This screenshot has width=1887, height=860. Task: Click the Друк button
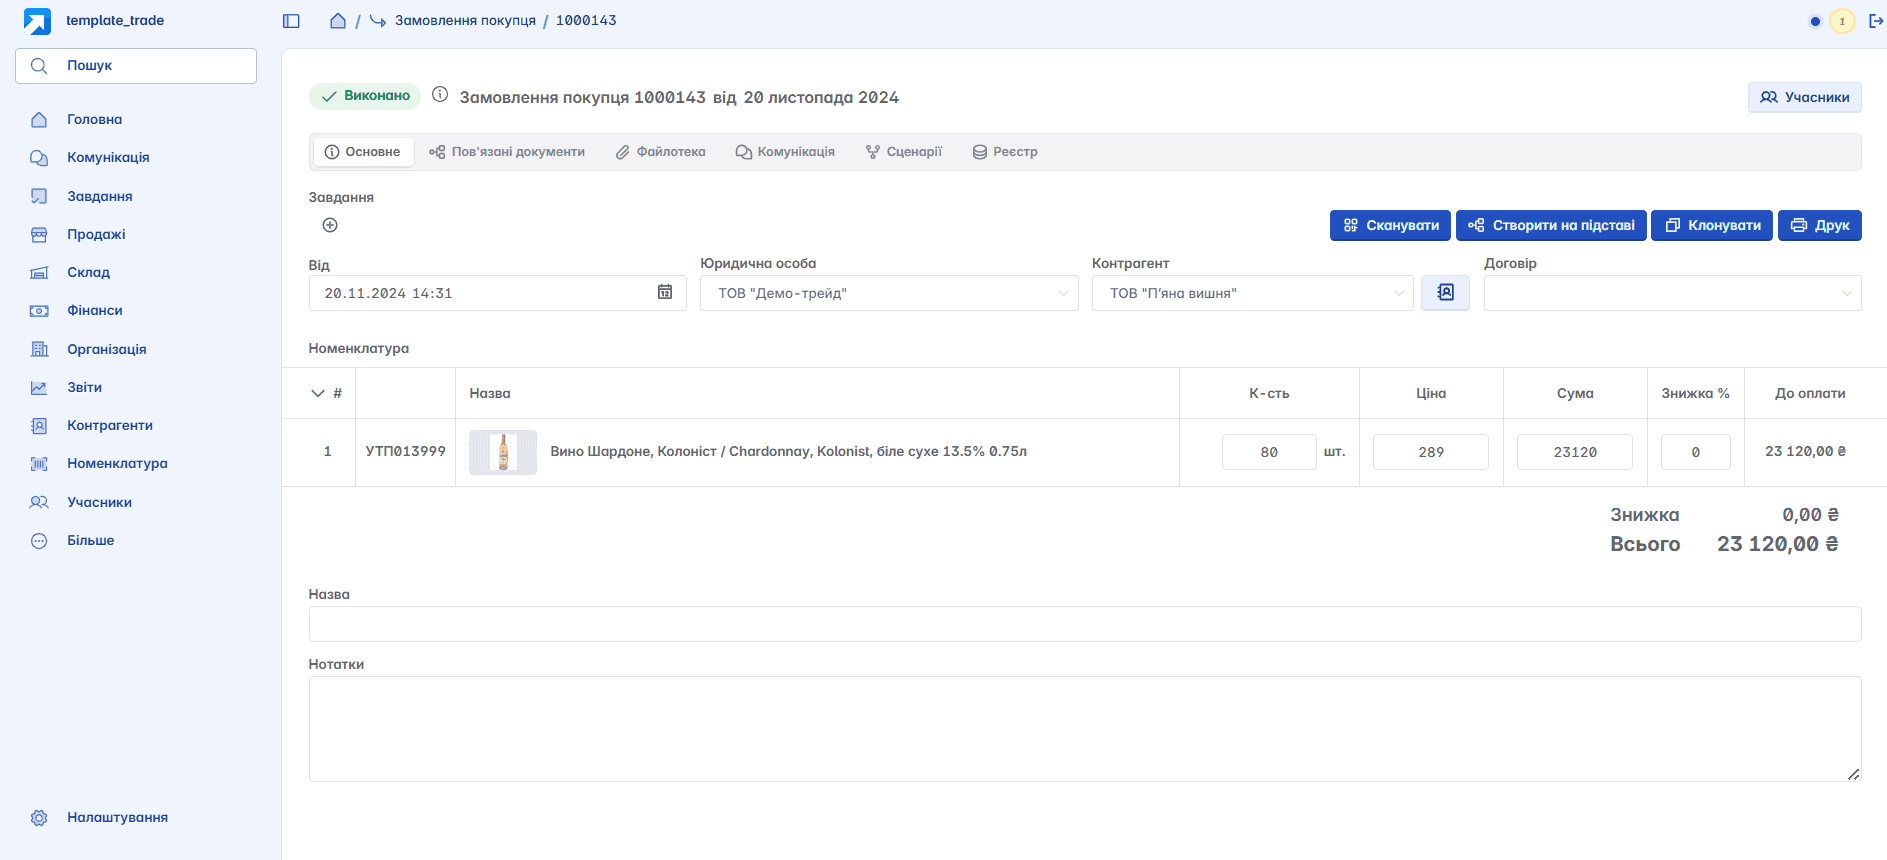(x=1820, y=225)
